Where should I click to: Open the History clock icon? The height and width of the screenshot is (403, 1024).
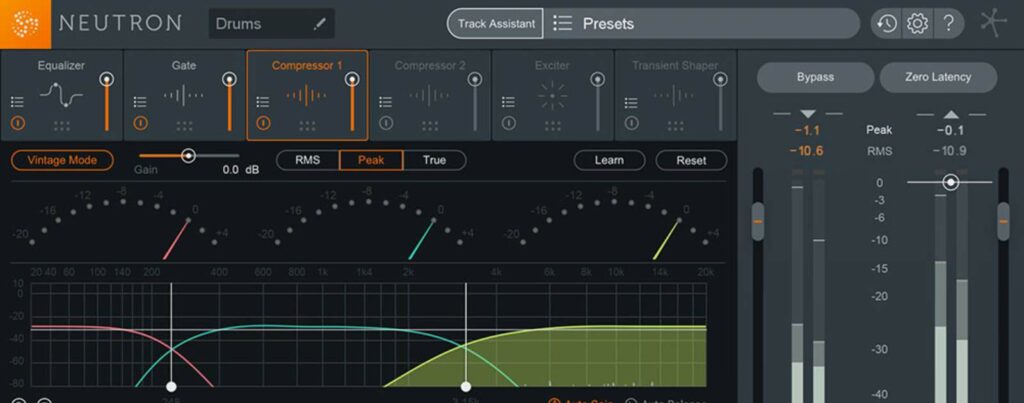point(887,23)
